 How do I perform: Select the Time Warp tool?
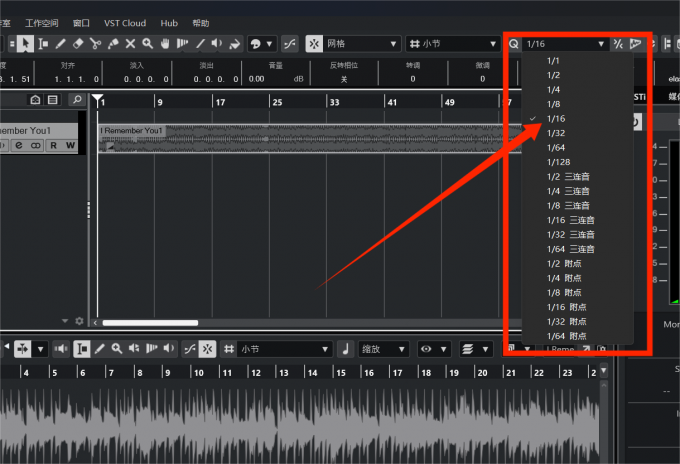click(x=183, y=44)
